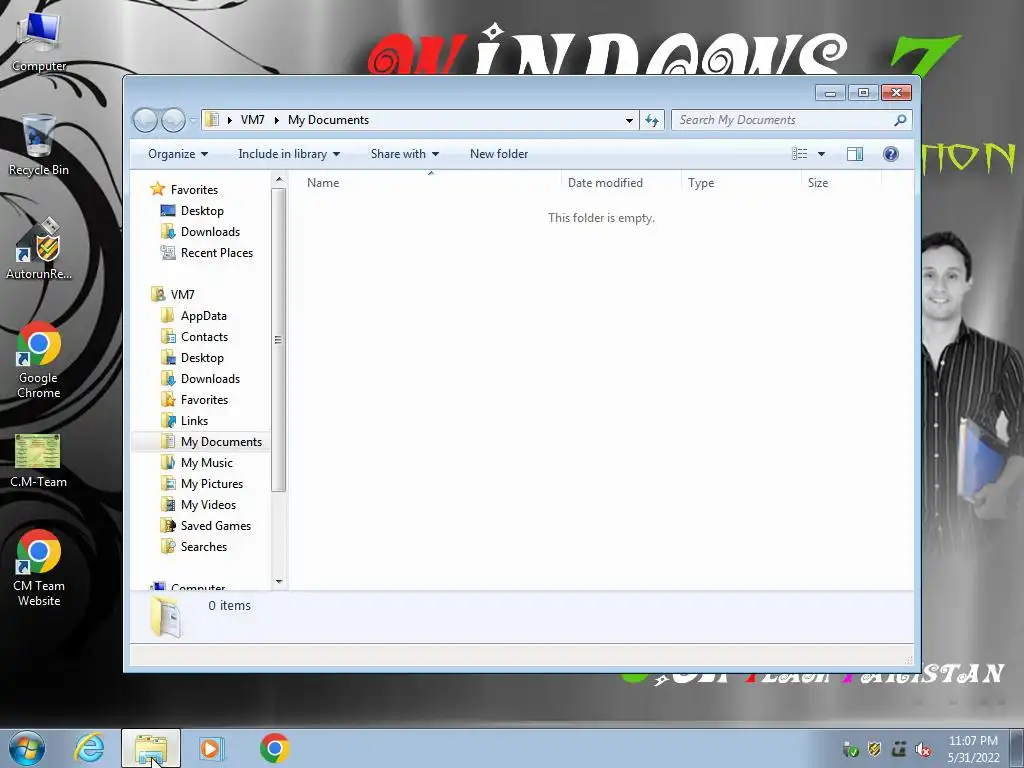Click the folder icon in address bar
This screenshot has height=768, width=1024.
coord(212,120)
